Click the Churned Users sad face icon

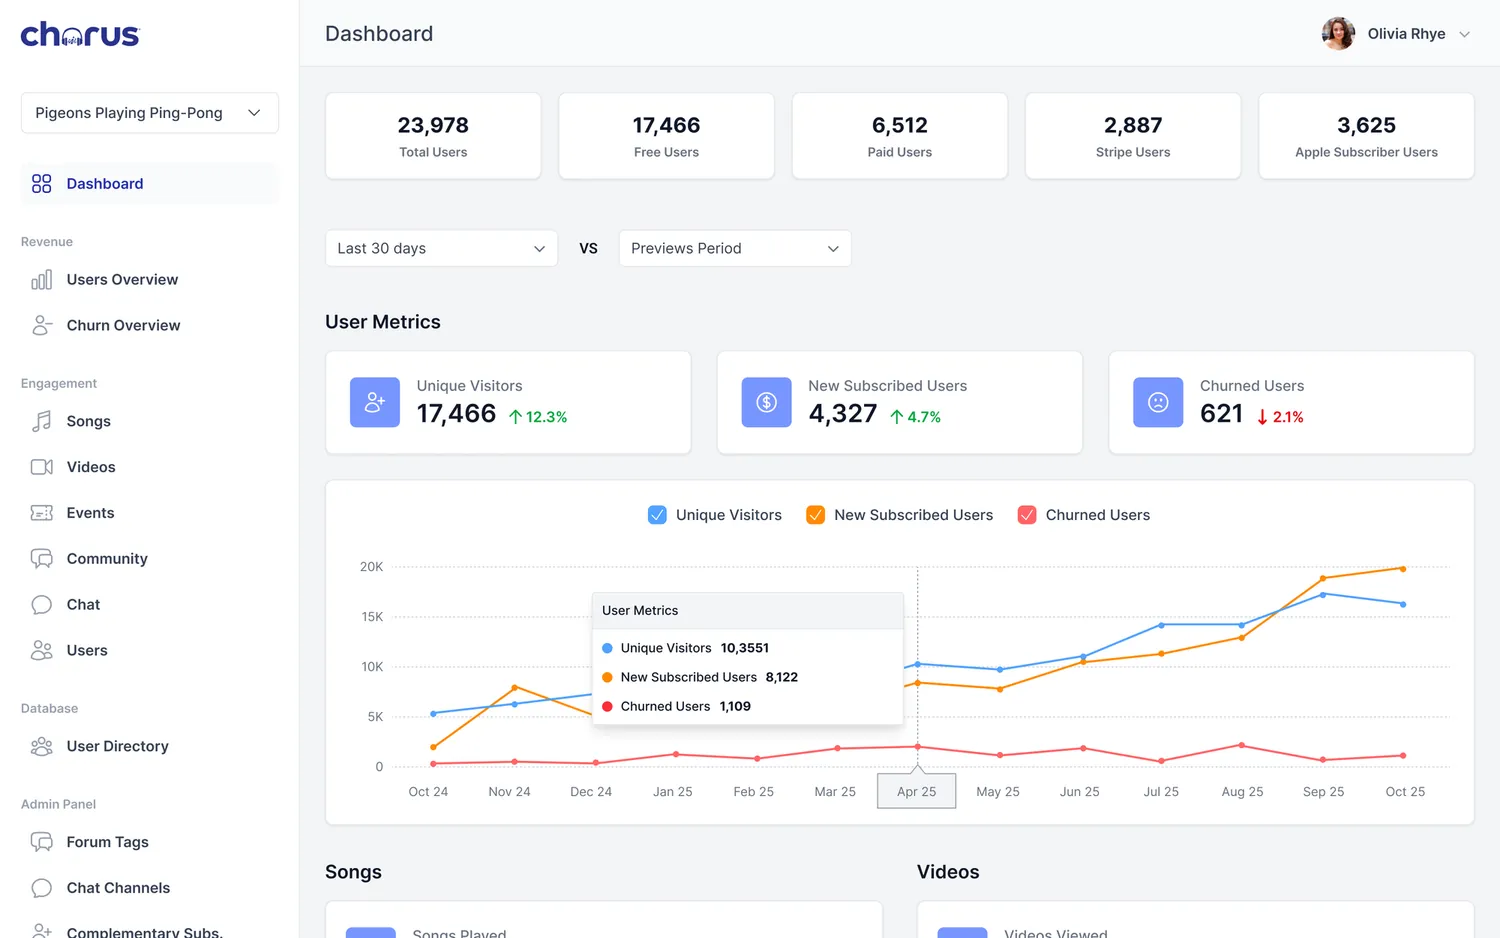tap(1158, 402)
